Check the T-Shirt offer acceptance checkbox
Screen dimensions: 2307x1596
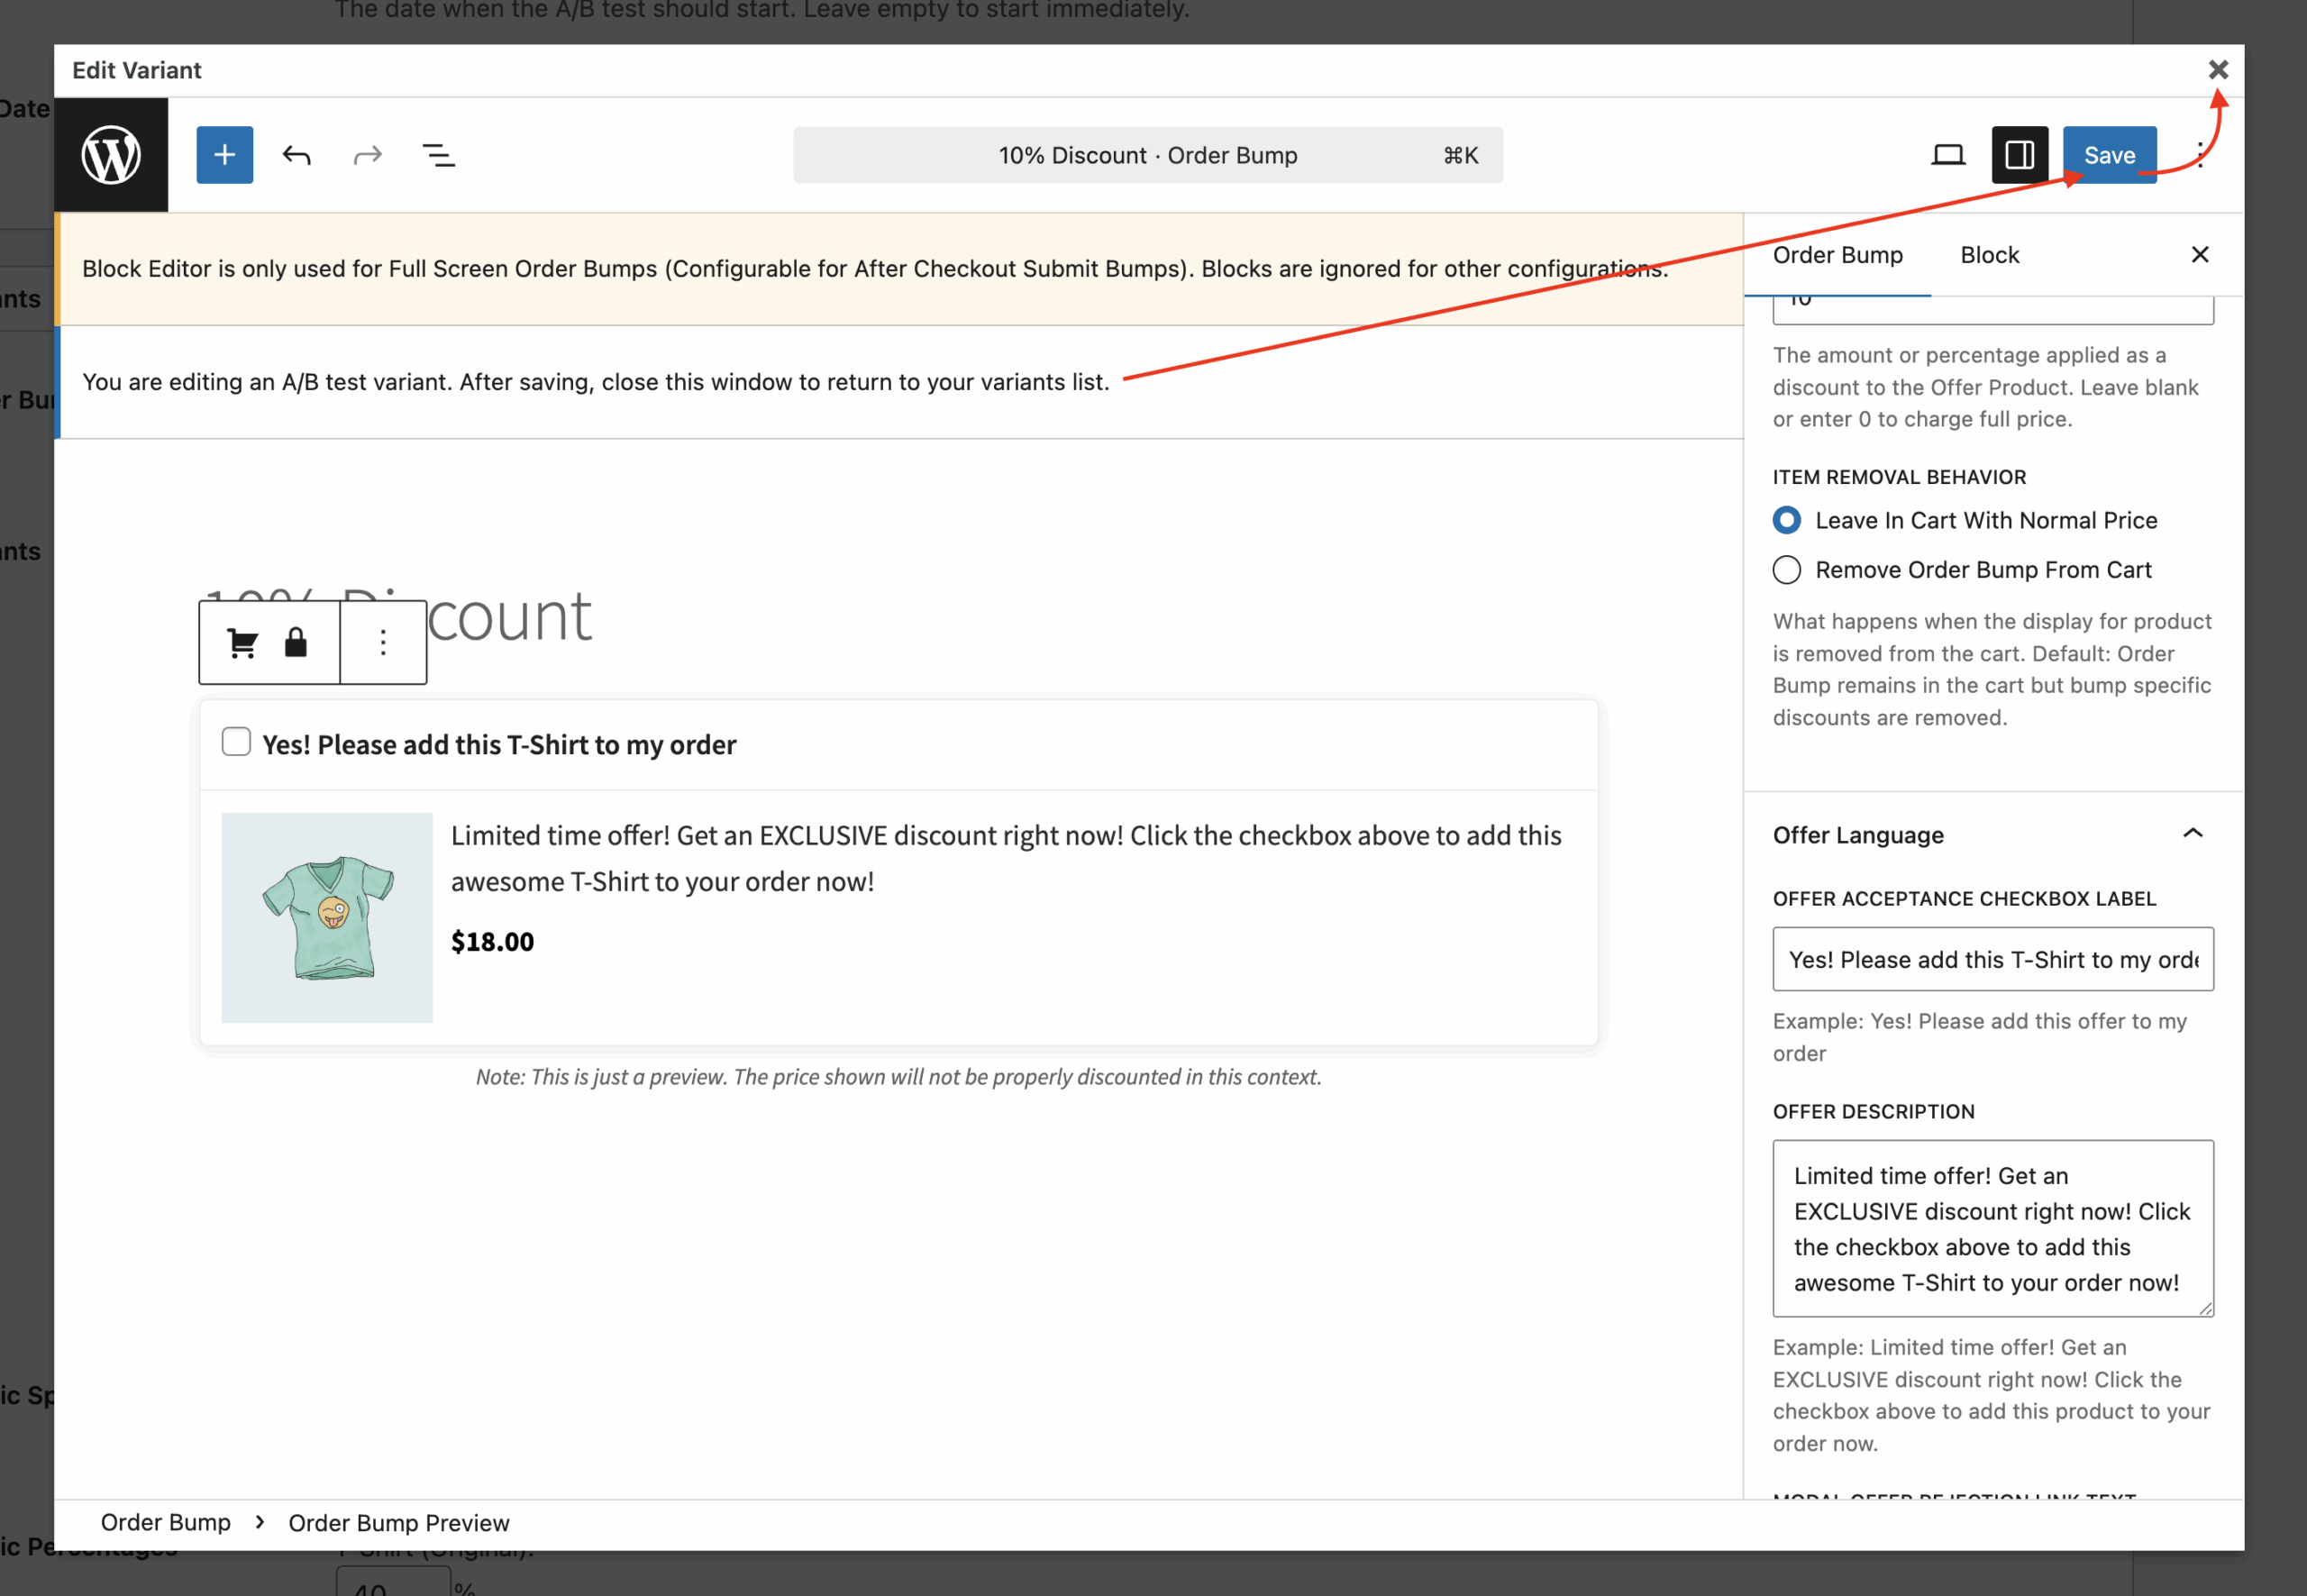(236, 742)
